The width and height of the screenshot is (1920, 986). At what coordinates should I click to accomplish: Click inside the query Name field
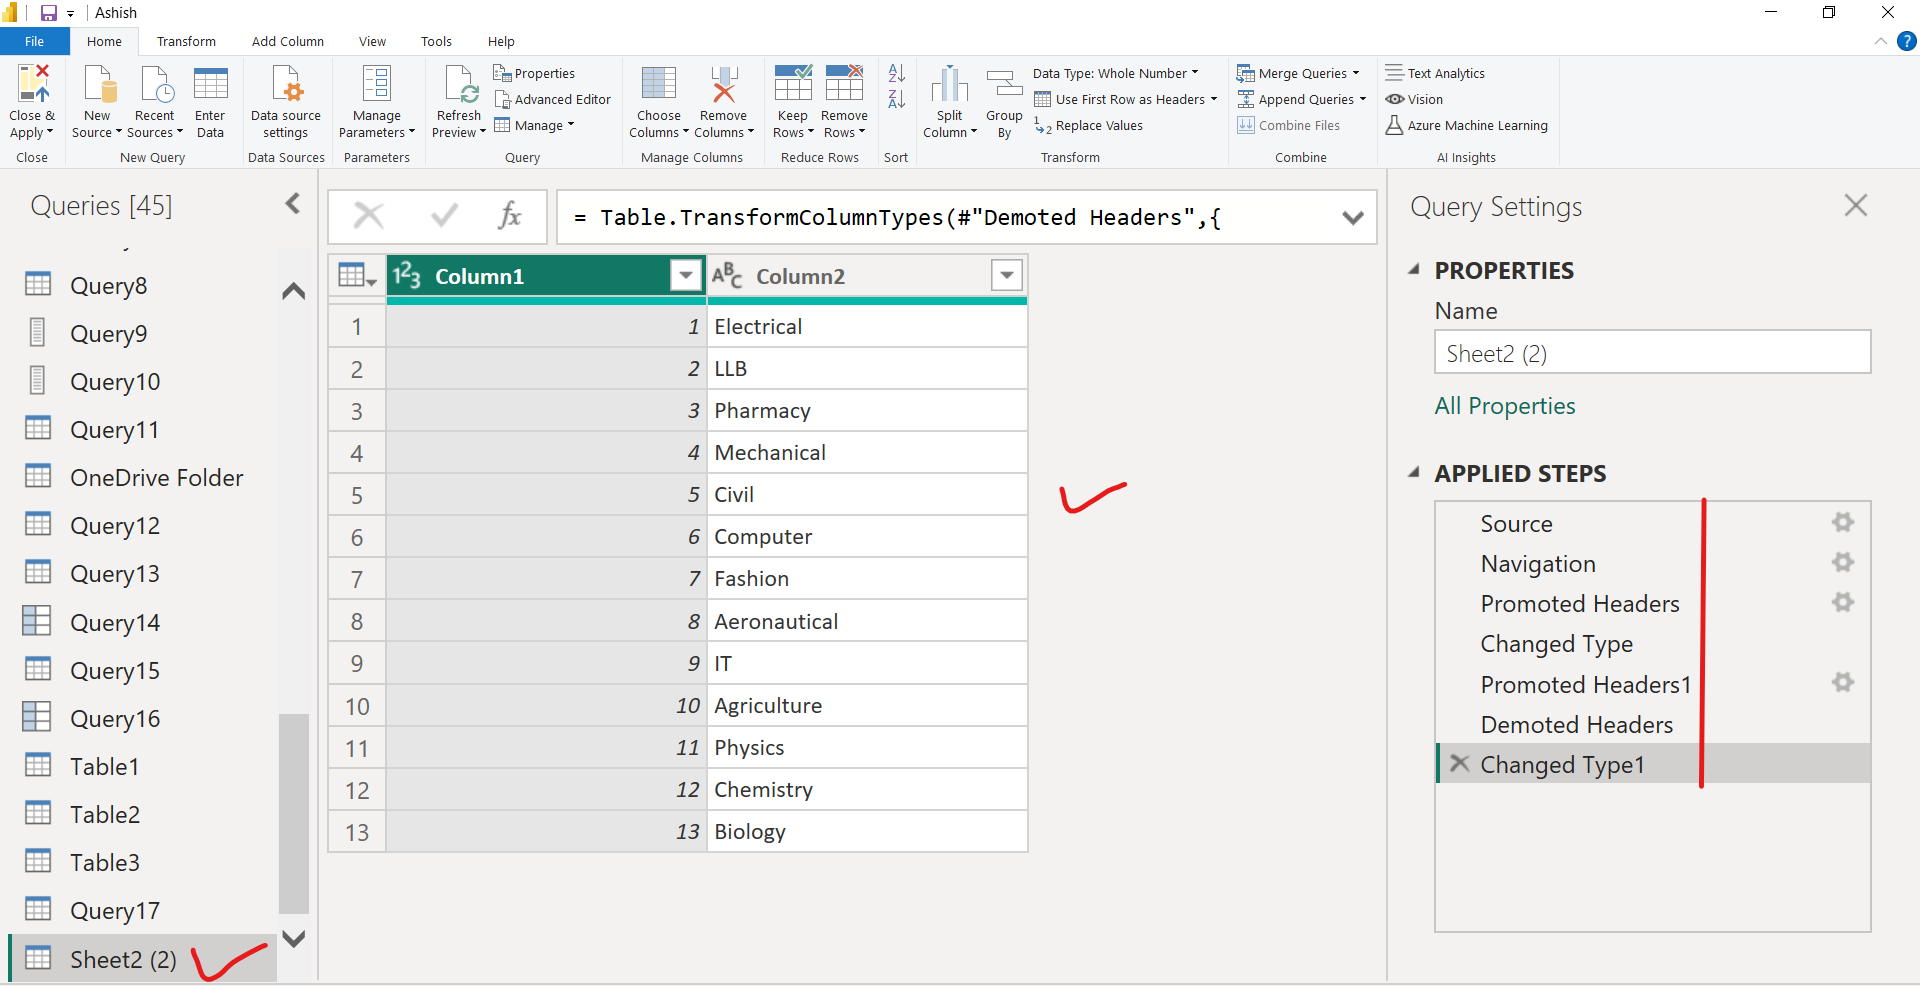[x=1651, y=352]
